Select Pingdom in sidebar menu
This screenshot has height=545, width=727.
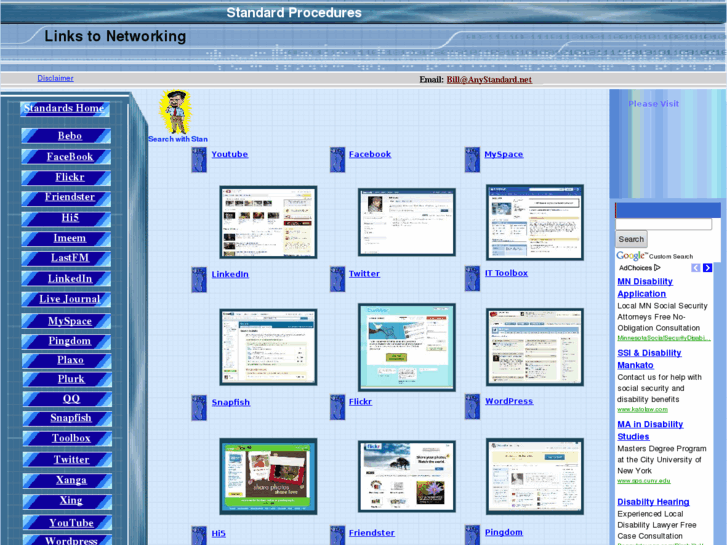pos(66,341)
